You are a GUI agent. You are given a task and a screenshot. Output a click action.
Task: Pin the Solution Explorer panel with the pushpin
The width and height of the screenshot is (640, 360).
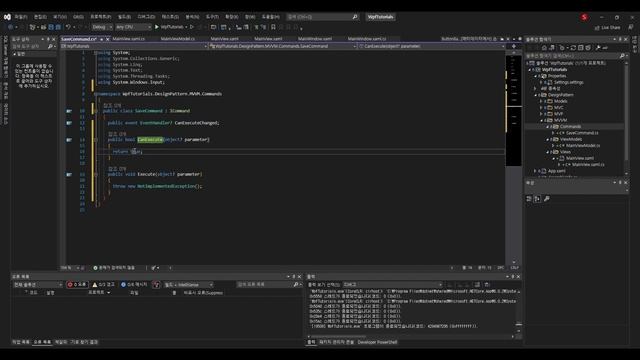[x=620, y=39]
